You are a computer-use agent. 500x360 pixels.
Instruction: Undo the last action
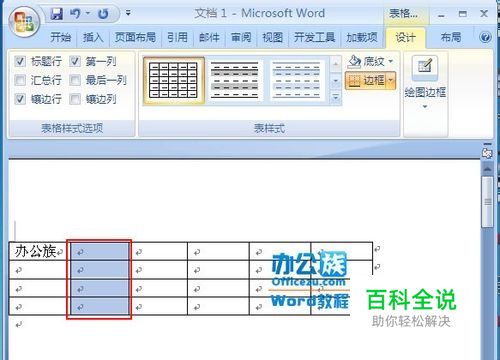pos(75,14)
